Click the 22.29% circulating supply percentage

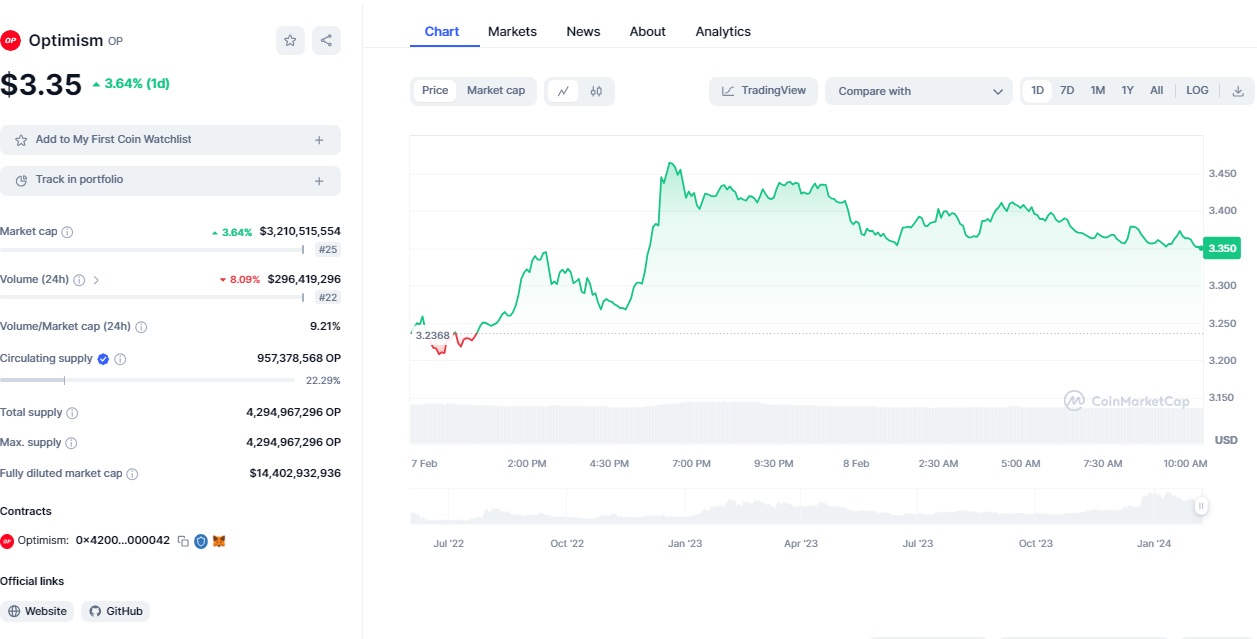[x=323, y=381]
